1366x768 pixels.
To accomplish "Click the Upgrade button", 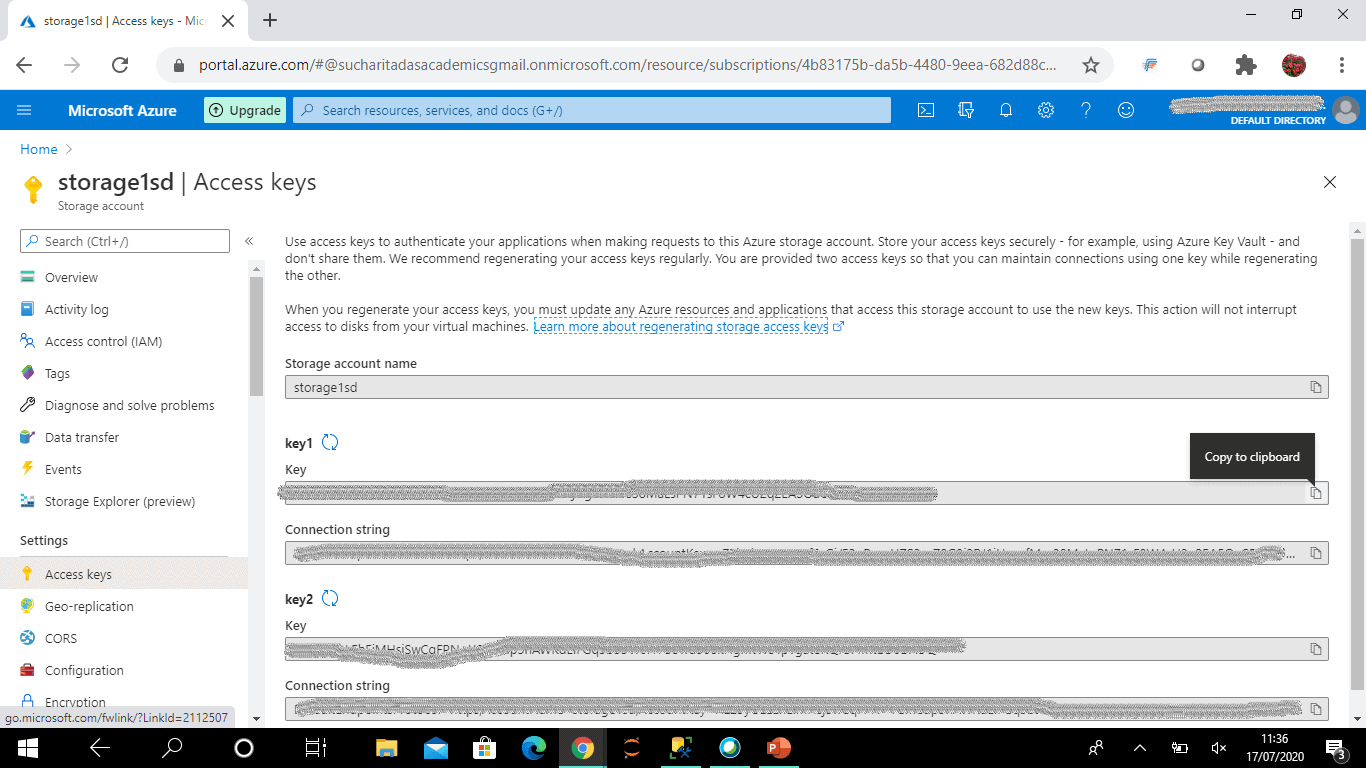I will 244,110.
